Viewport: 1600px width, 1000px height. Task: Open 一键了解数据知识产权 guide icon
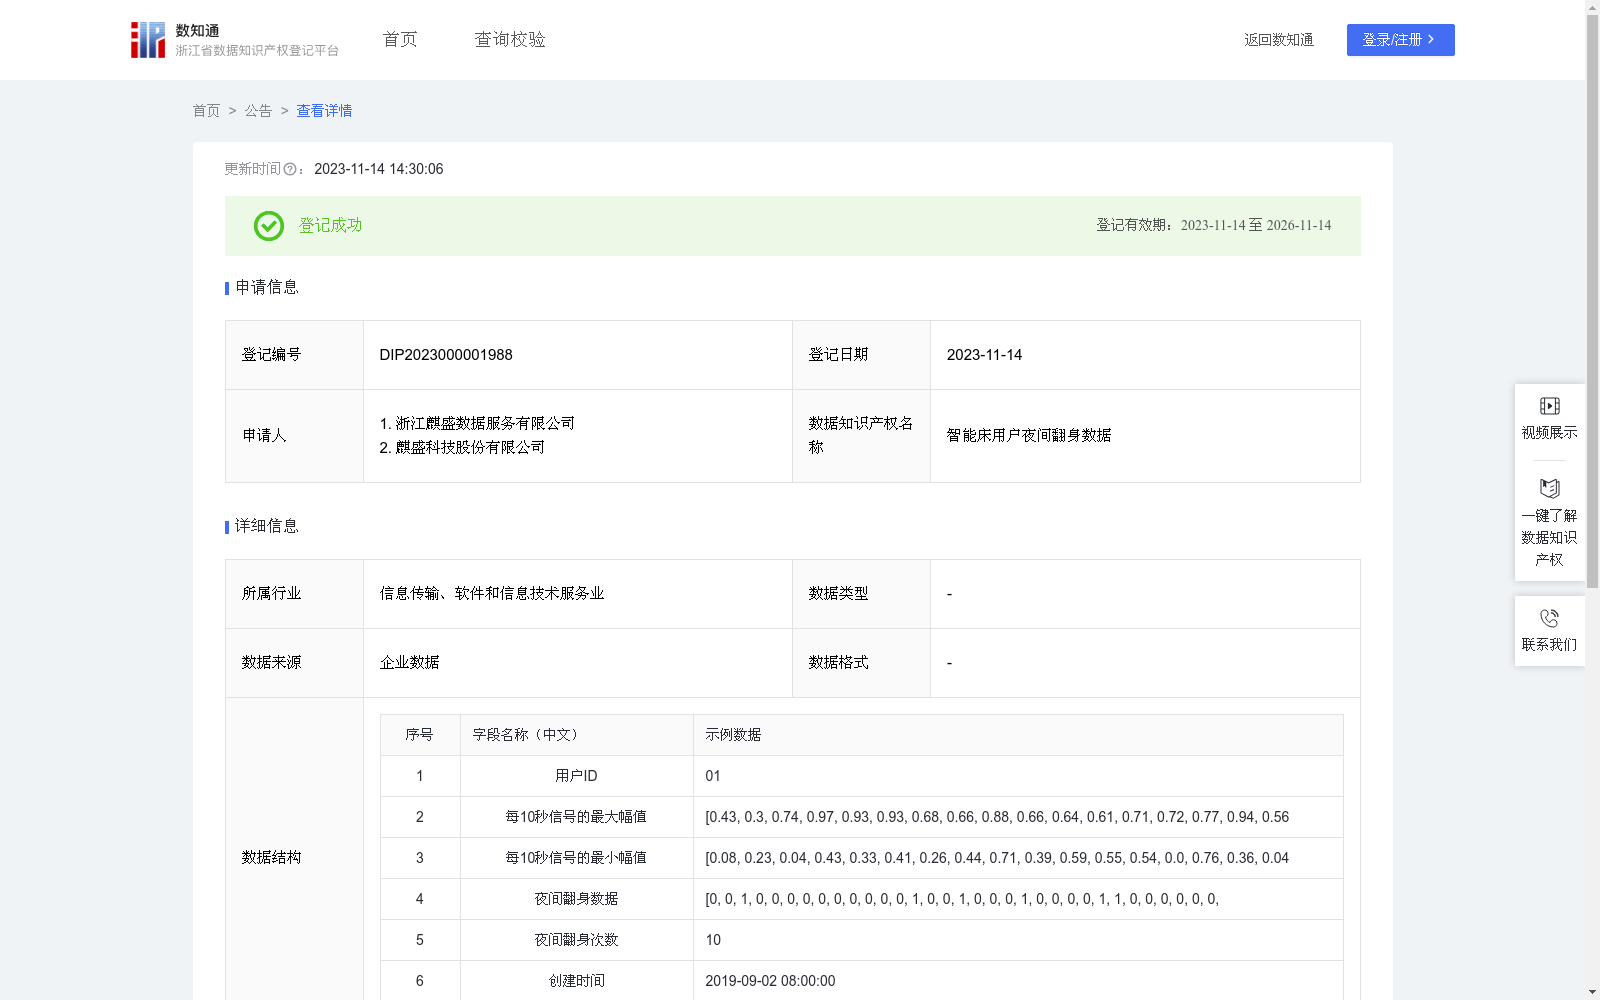[x=1549, y=489]
